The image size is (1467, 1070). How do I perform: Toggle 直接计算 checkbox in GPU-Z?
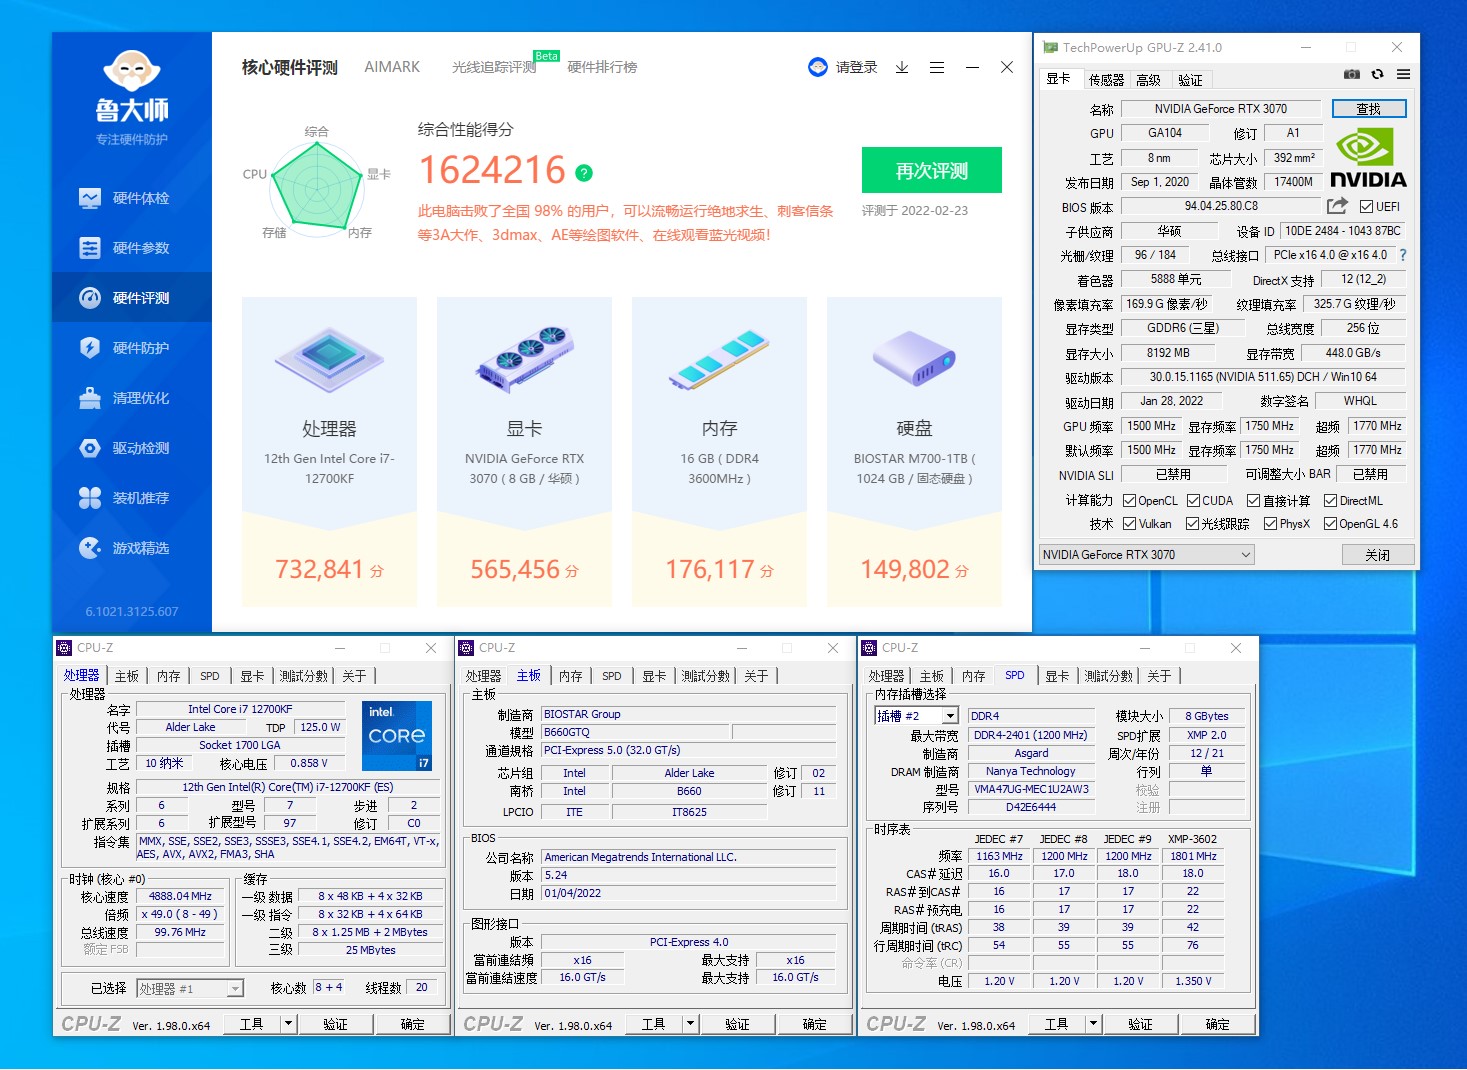pyautogui.click(x=1253, y=501)
